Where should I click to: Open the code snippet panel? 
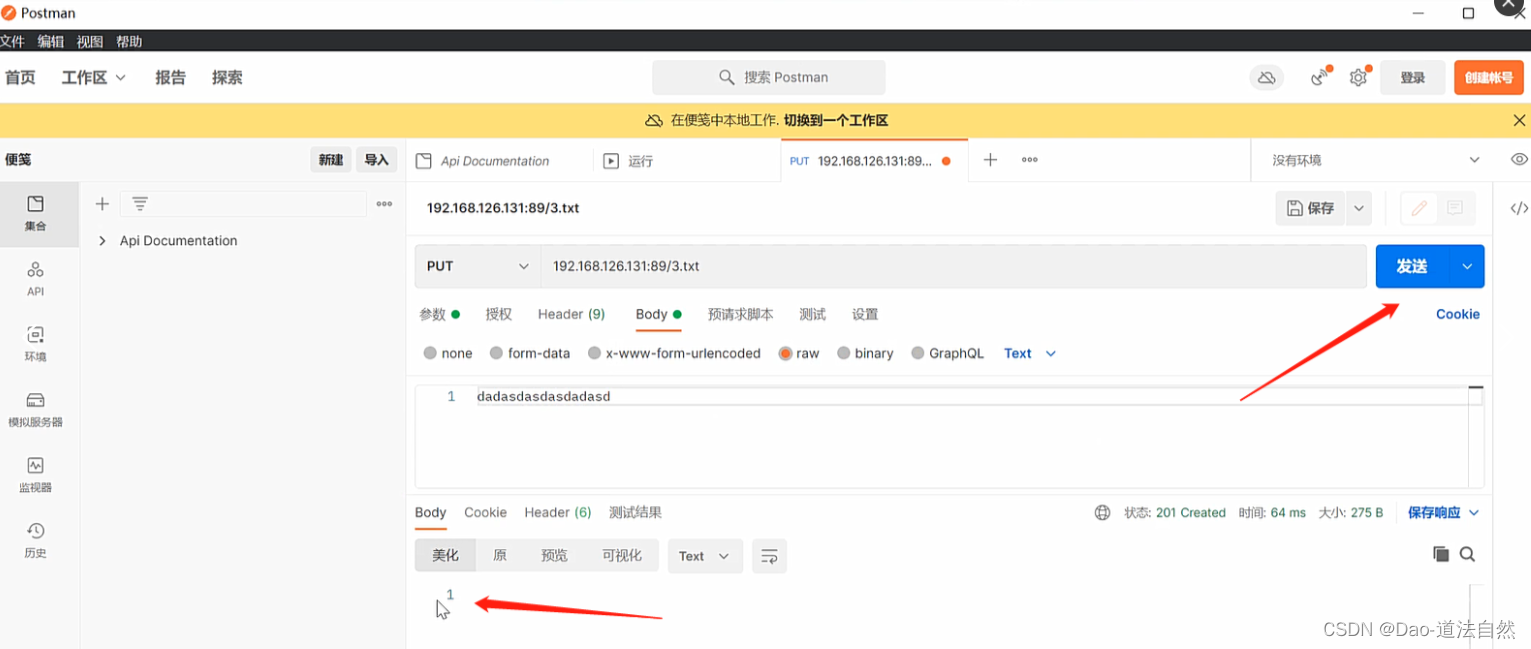[x=1518, y=208]
